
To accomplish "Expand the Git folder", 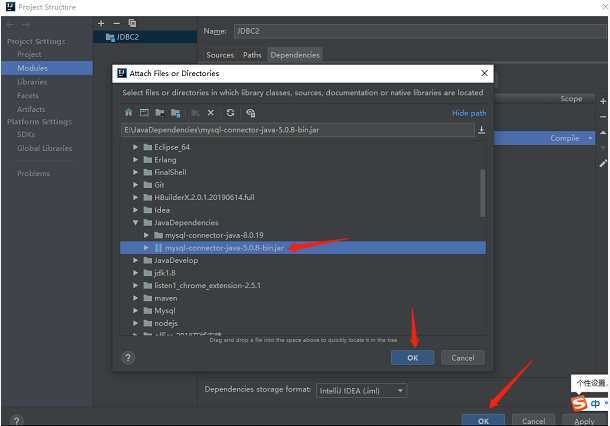I will (x=135, y=185).
